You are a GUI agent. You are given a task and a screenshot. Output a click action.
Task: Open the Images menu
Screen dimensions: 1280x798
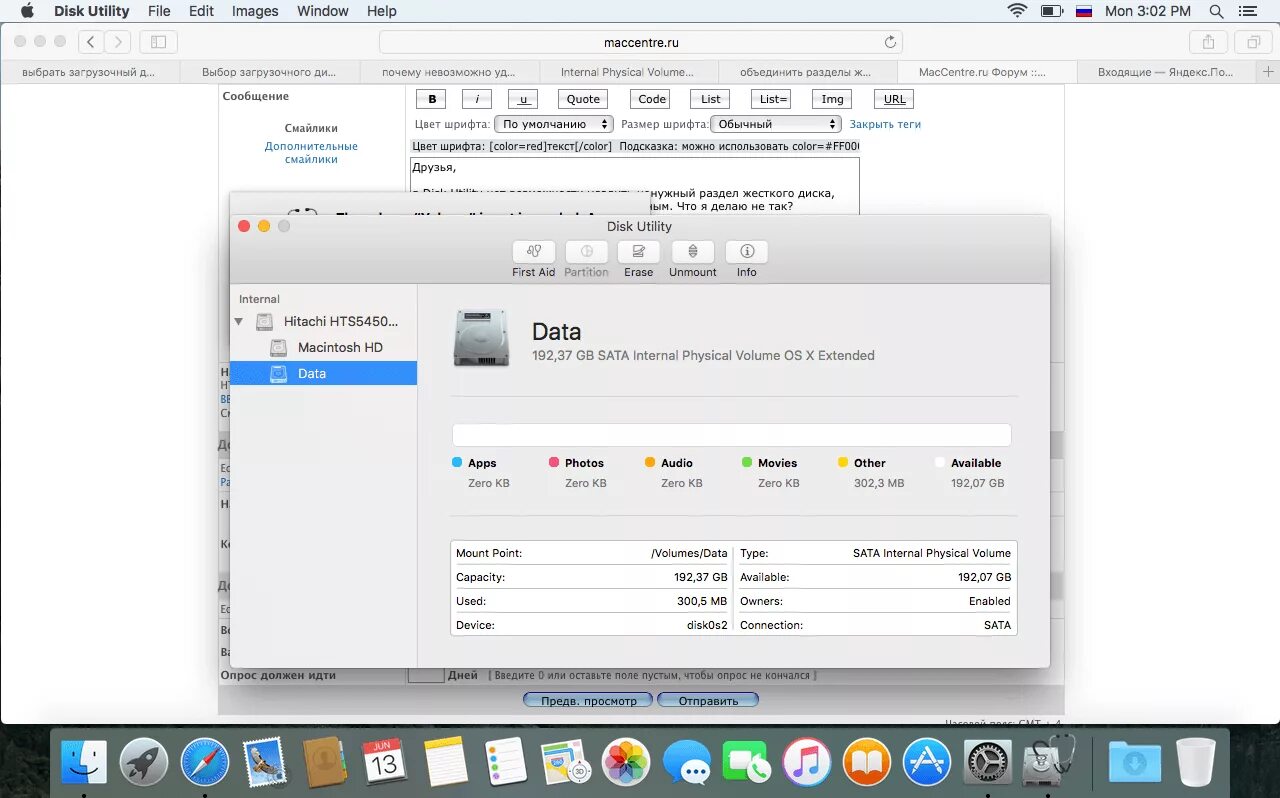(255, 11)
